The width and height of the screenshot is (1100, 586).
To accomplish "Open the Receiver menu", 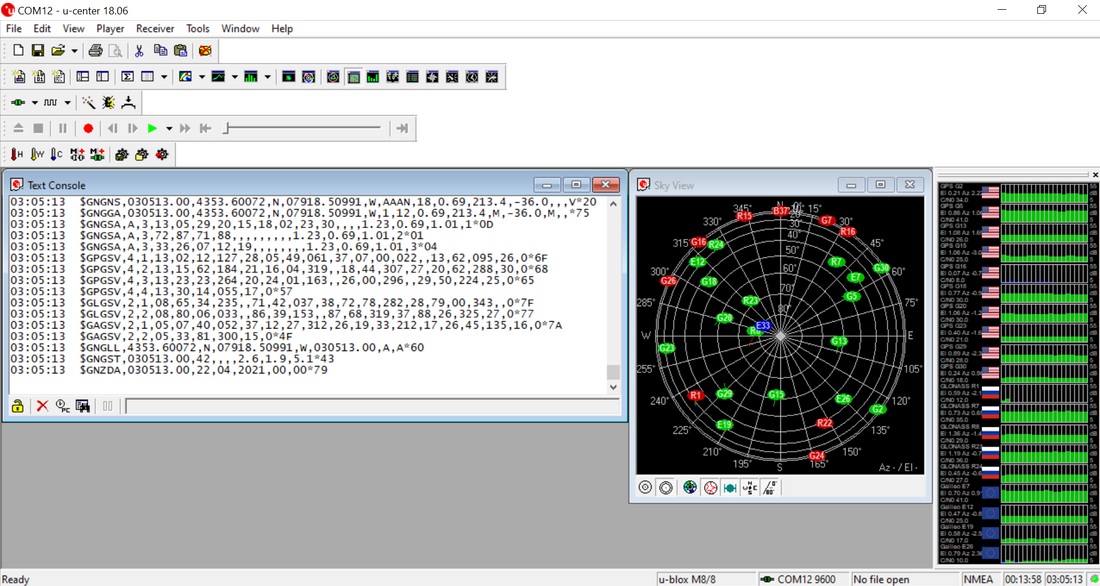I will point(155,29).
